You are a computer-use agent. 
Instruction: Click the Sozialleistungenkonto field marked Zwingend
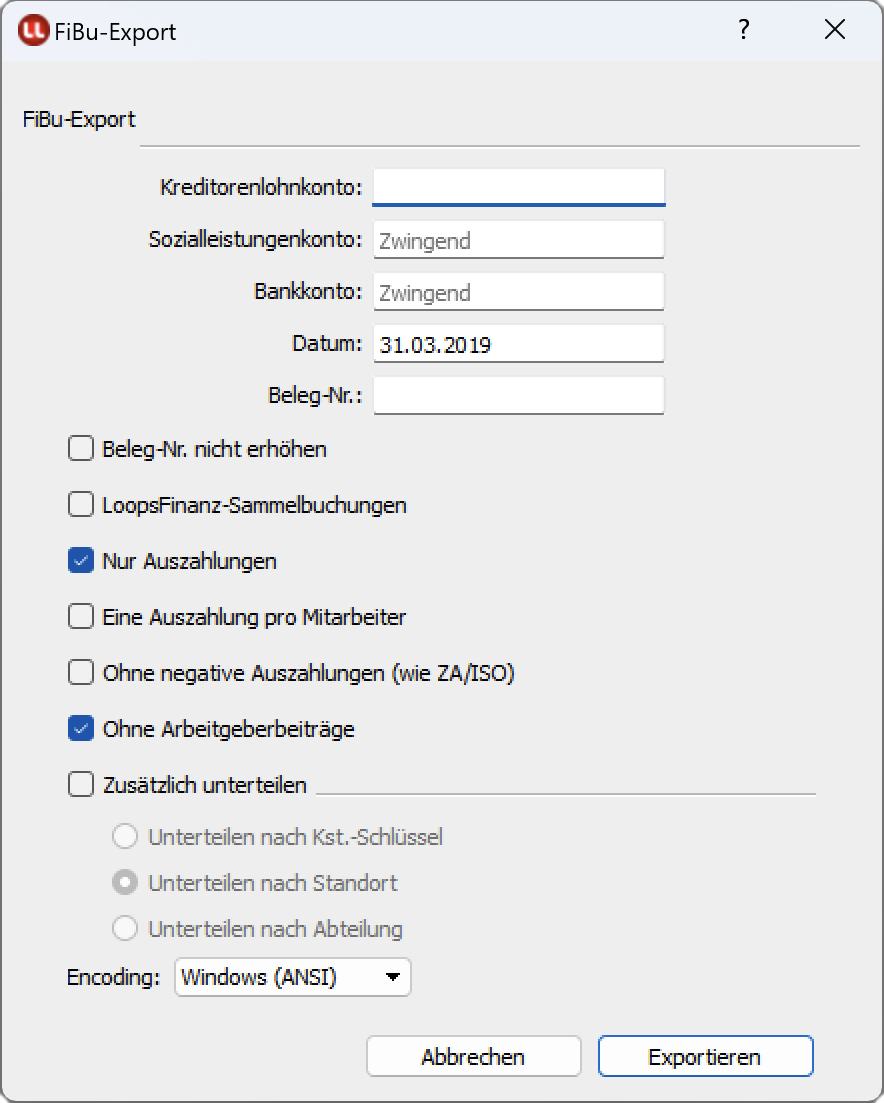(x=518, y=239)
